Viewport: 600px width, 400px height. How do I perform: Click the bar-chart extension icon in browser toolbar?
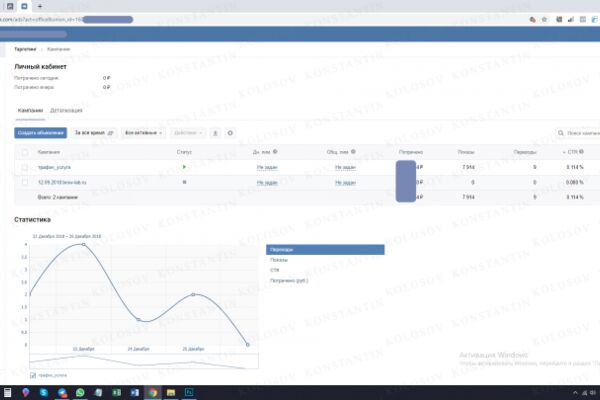571,19
